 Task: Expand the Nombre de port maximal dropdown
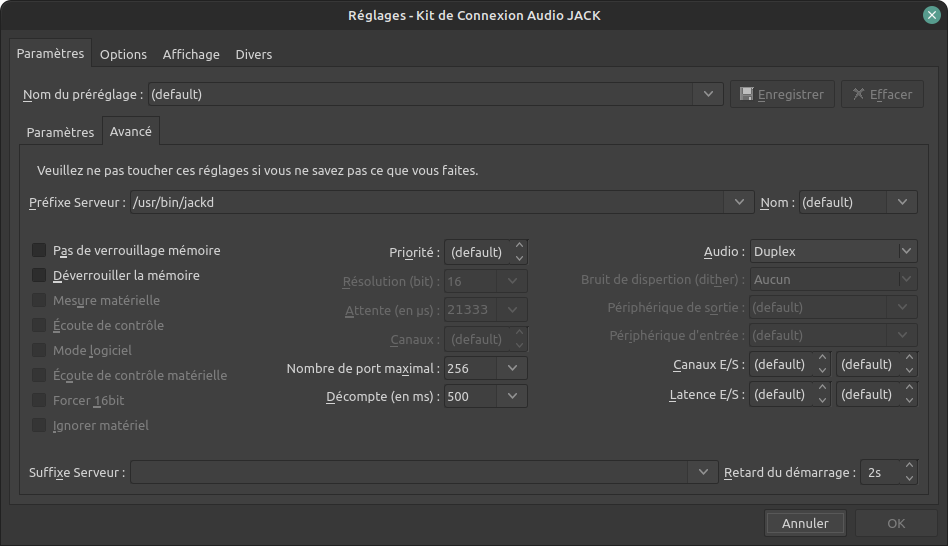pyautogui.click(x=513, y=368)
